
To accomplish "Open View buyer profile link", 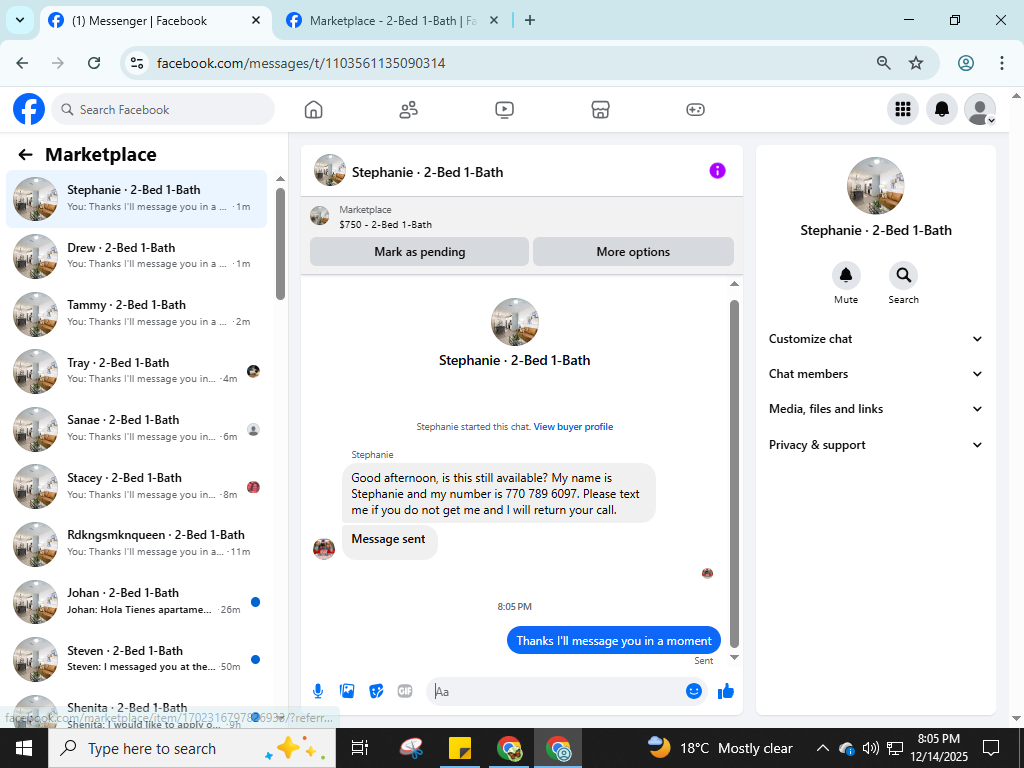I will pos(573,426).
